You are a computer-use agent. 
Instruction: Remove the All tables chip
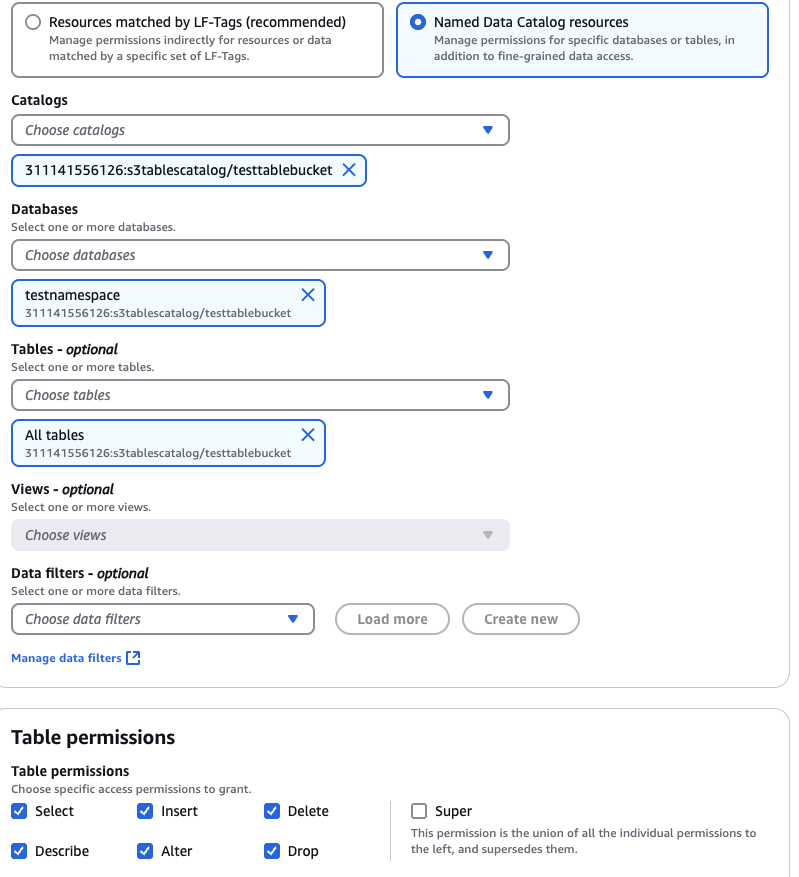(x=308, y=435)
